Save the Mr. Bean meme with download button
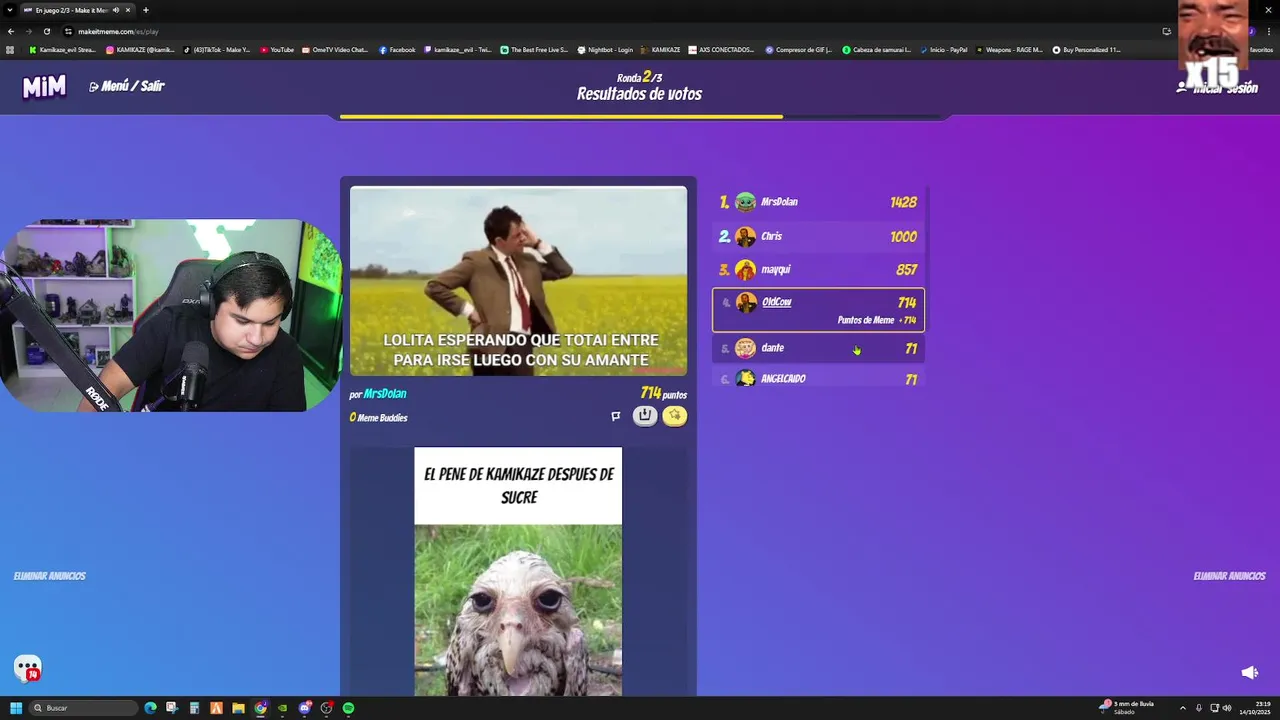Viewport: 1280px width, 720px height. tap(645, 416)
